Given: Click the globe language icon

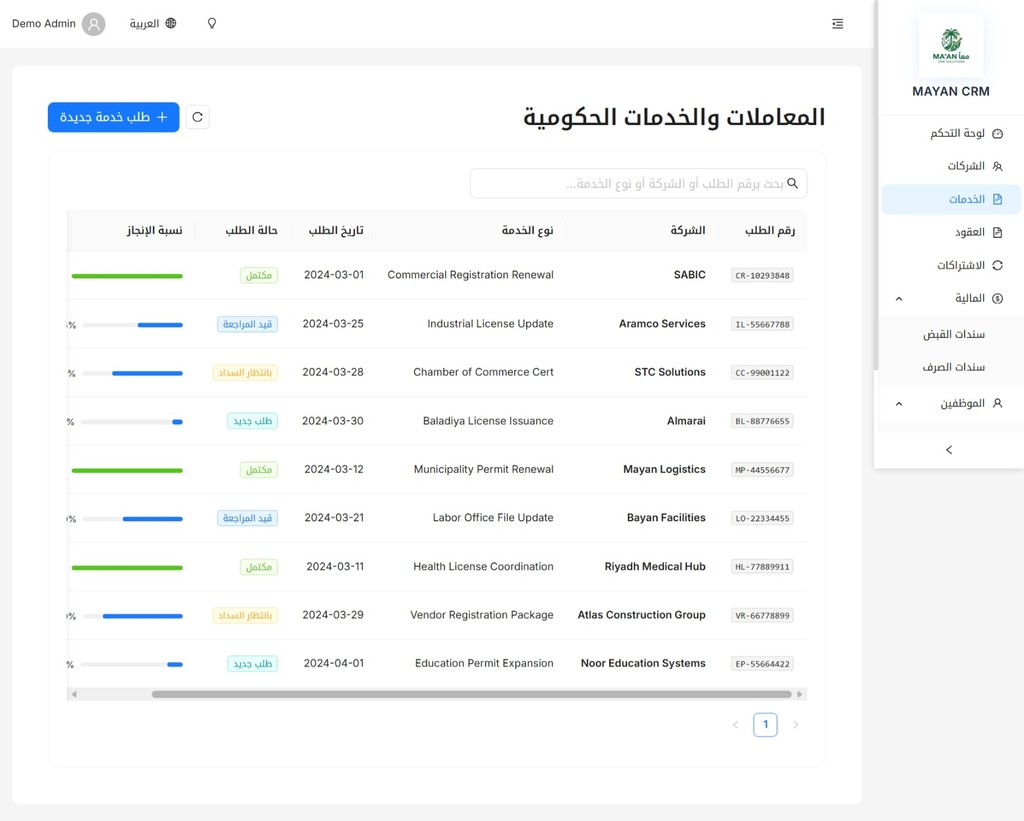Looking at the screenshot, I should coord(171,23).
